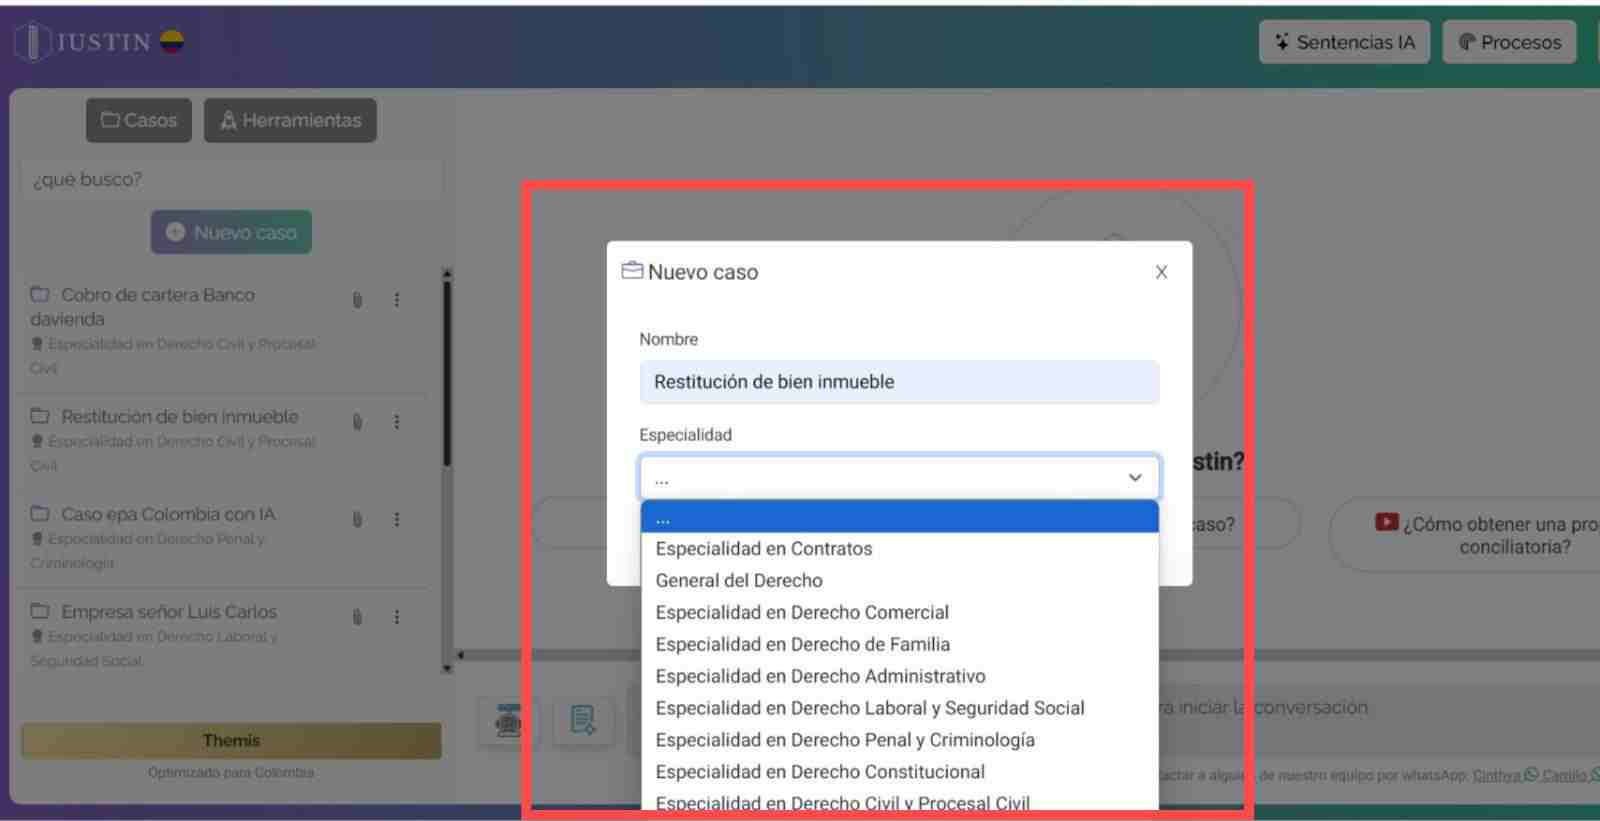Open Caso epa Colombia con IA

pyautogui.click(x=167, y=514)
